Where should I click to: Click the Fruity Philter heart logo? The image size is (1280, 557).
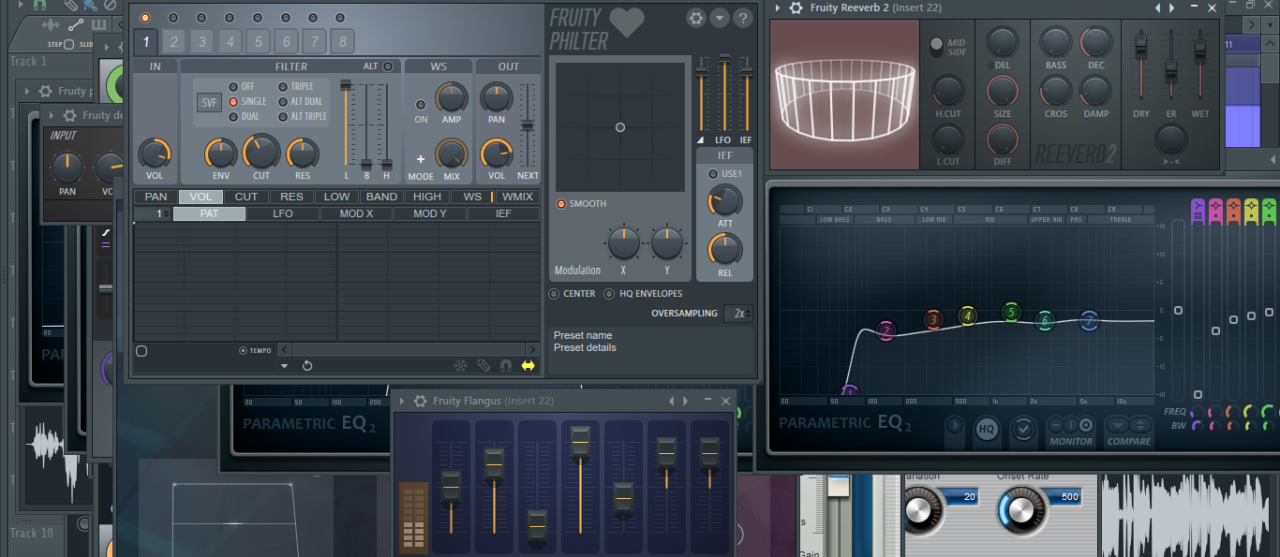coord(627,23)
